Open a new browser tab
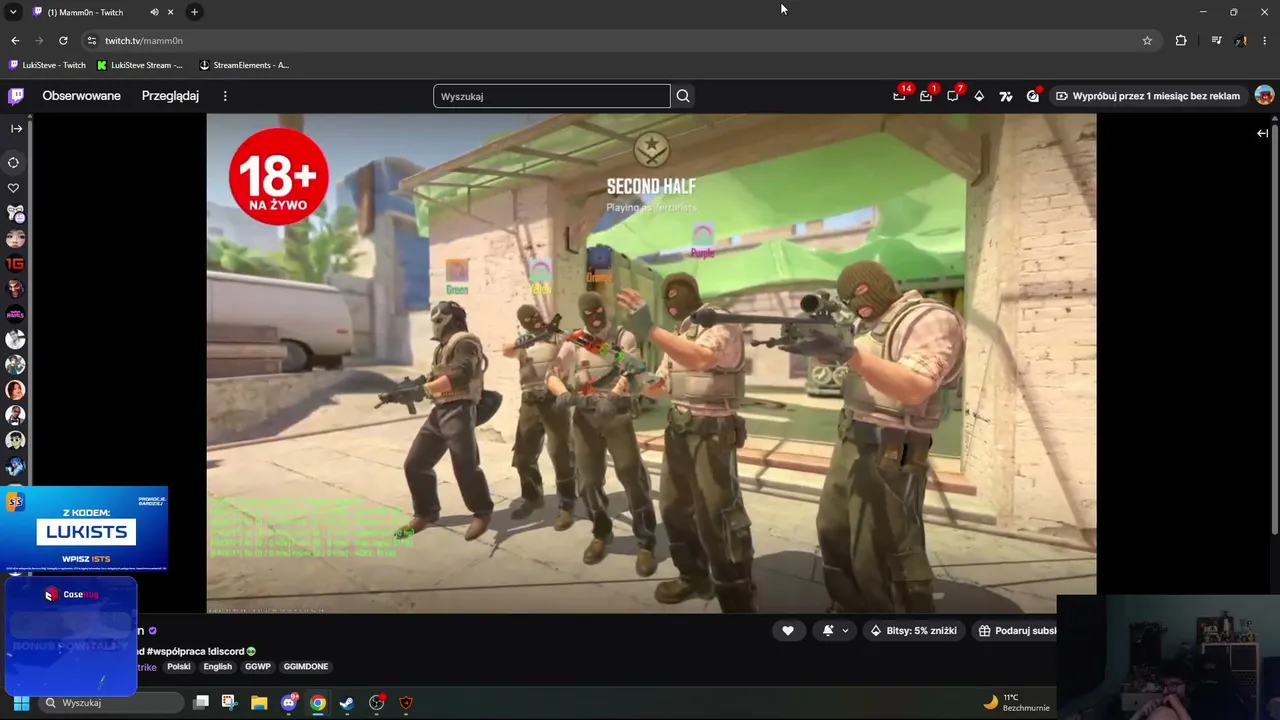This screenshot has height=720, width=1280. pyautogui.click(x=194, y=12)
